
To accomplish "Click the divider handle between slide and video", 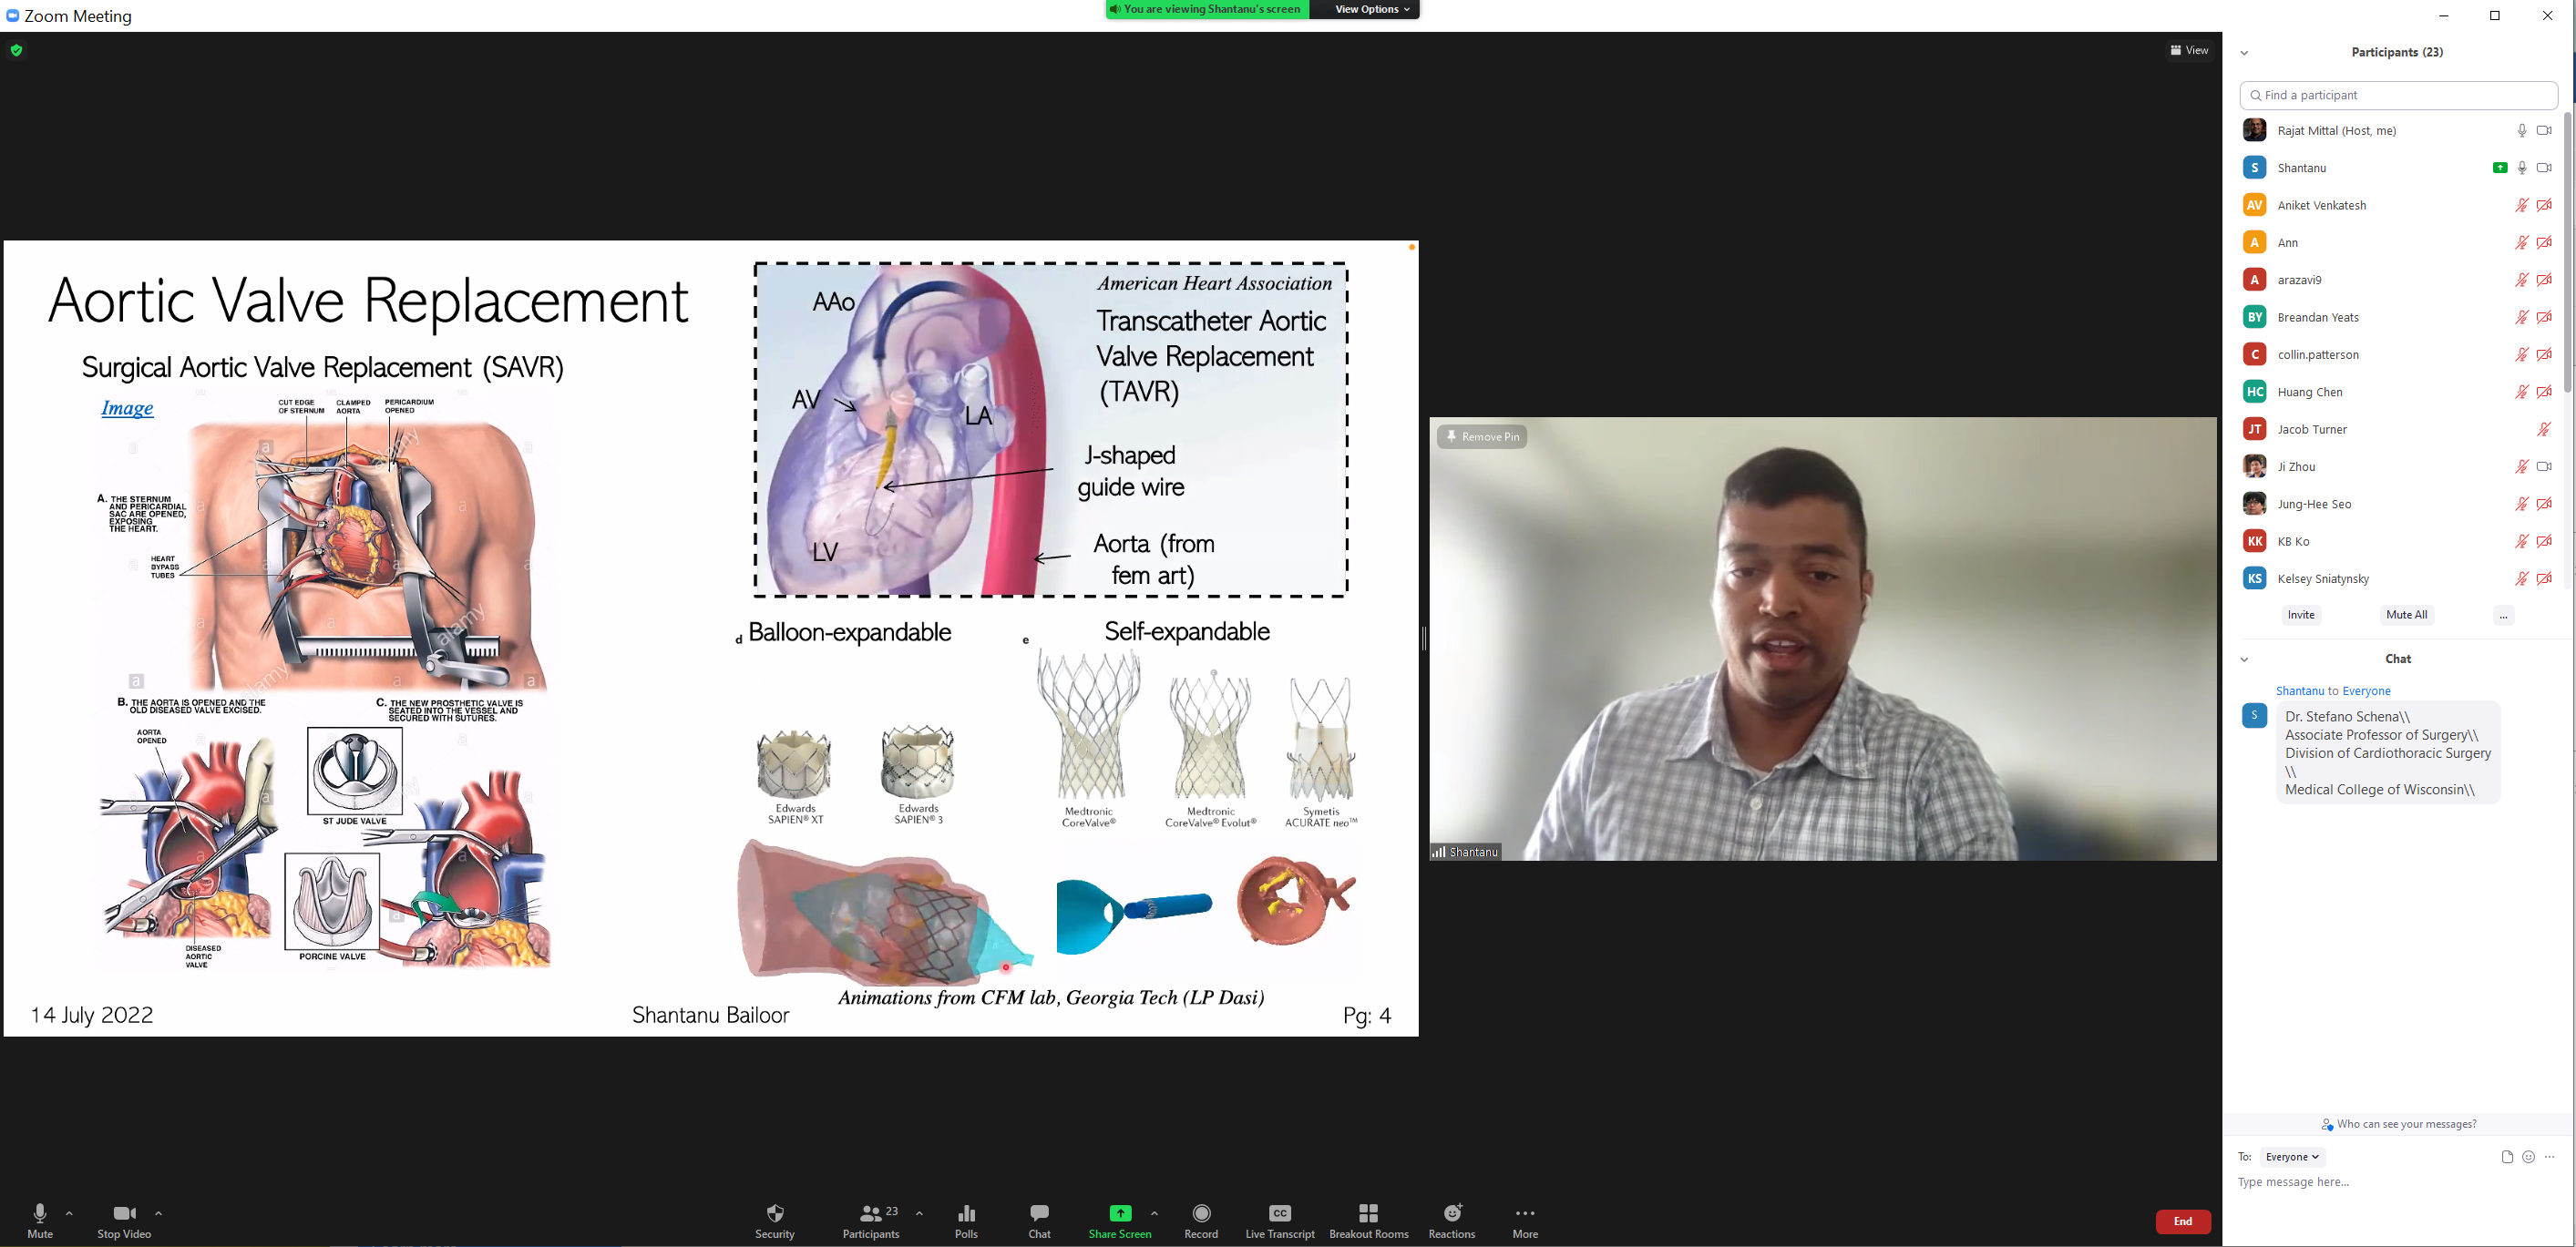I will point(1424,638).
